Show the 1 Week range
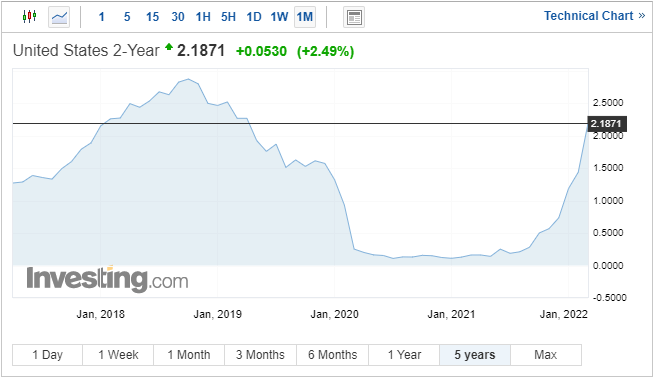Viewport: 654px width, 379px height. tap(118, 355)
